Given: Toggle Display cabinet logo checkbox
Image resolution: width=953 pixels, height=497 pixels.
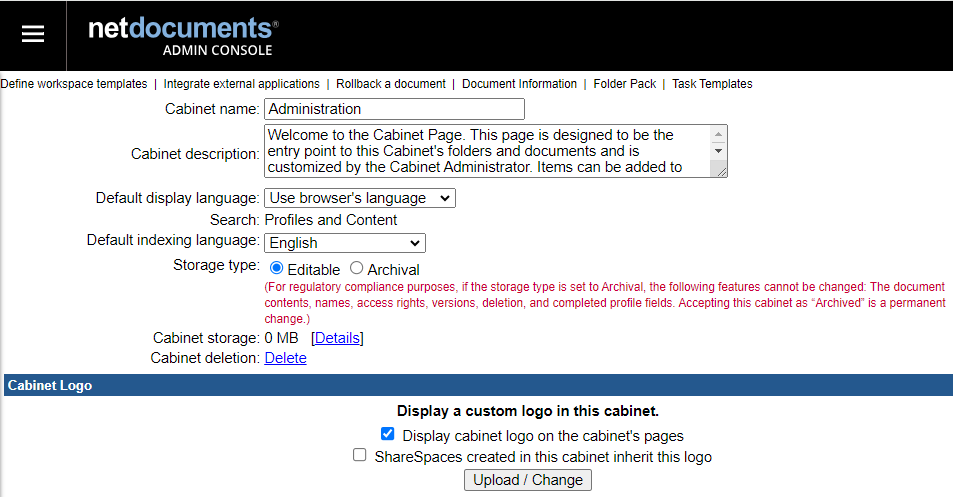Looking at the screenshot, I should pyautogui.click(x=388, y=435).
